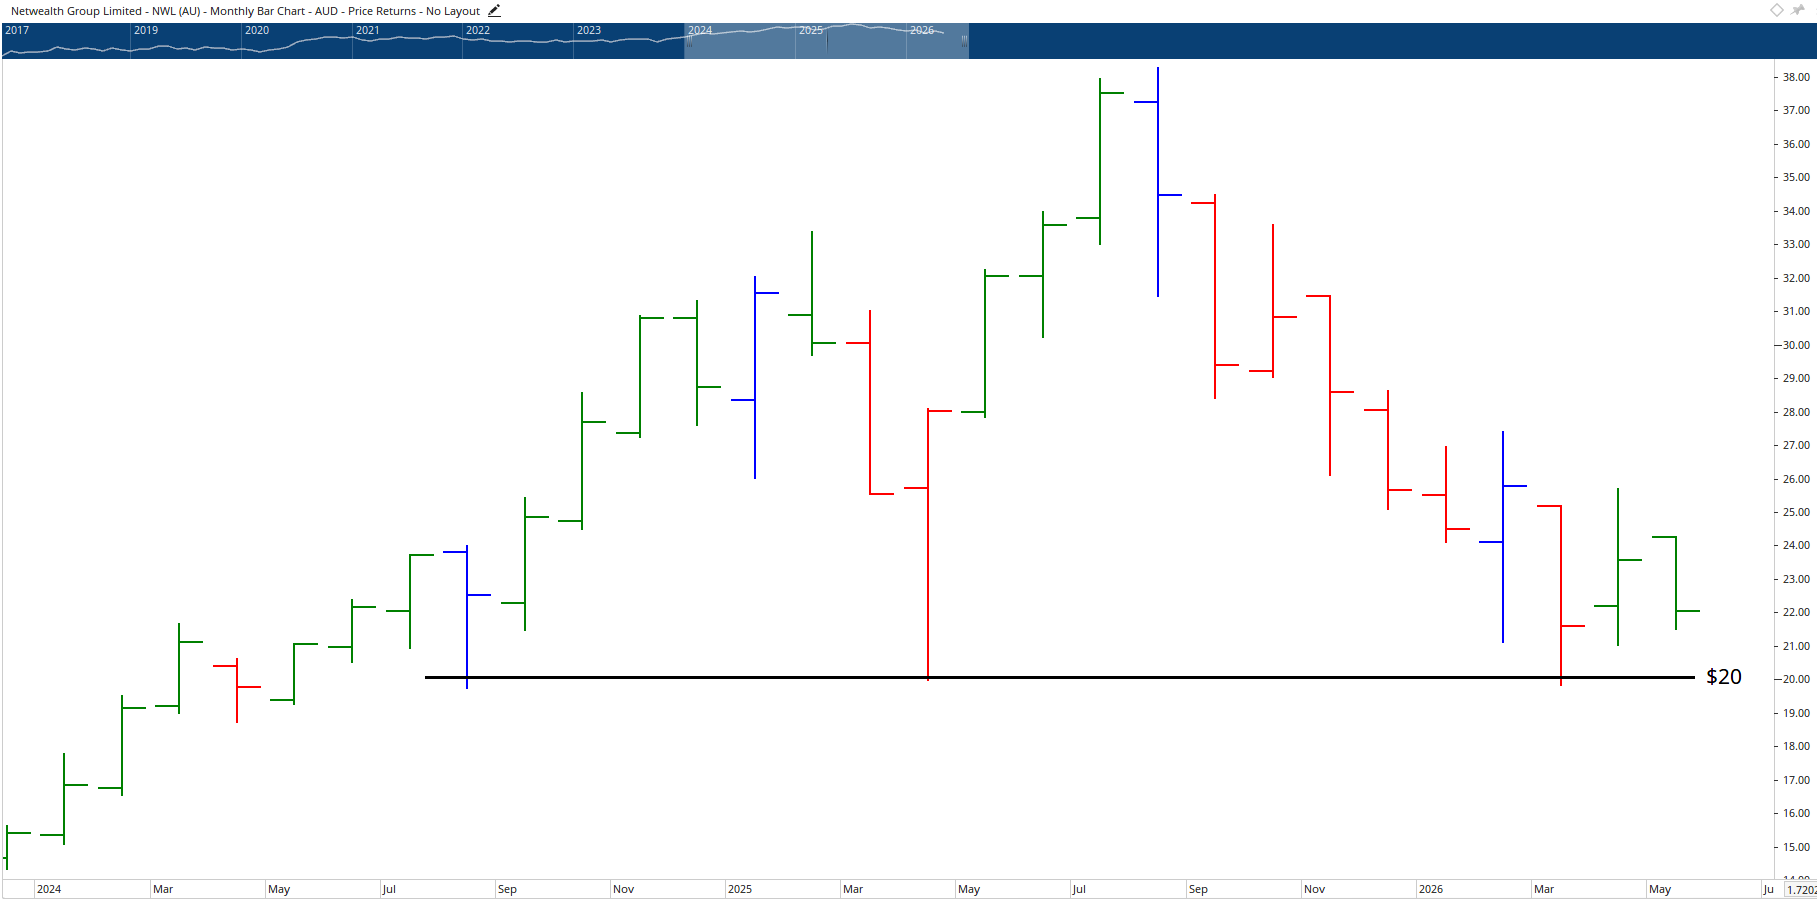The height and width of the screenshot is (903, 1817).
Task: Select 2021 on the overview timeline
Action: [x=368, y=30]
